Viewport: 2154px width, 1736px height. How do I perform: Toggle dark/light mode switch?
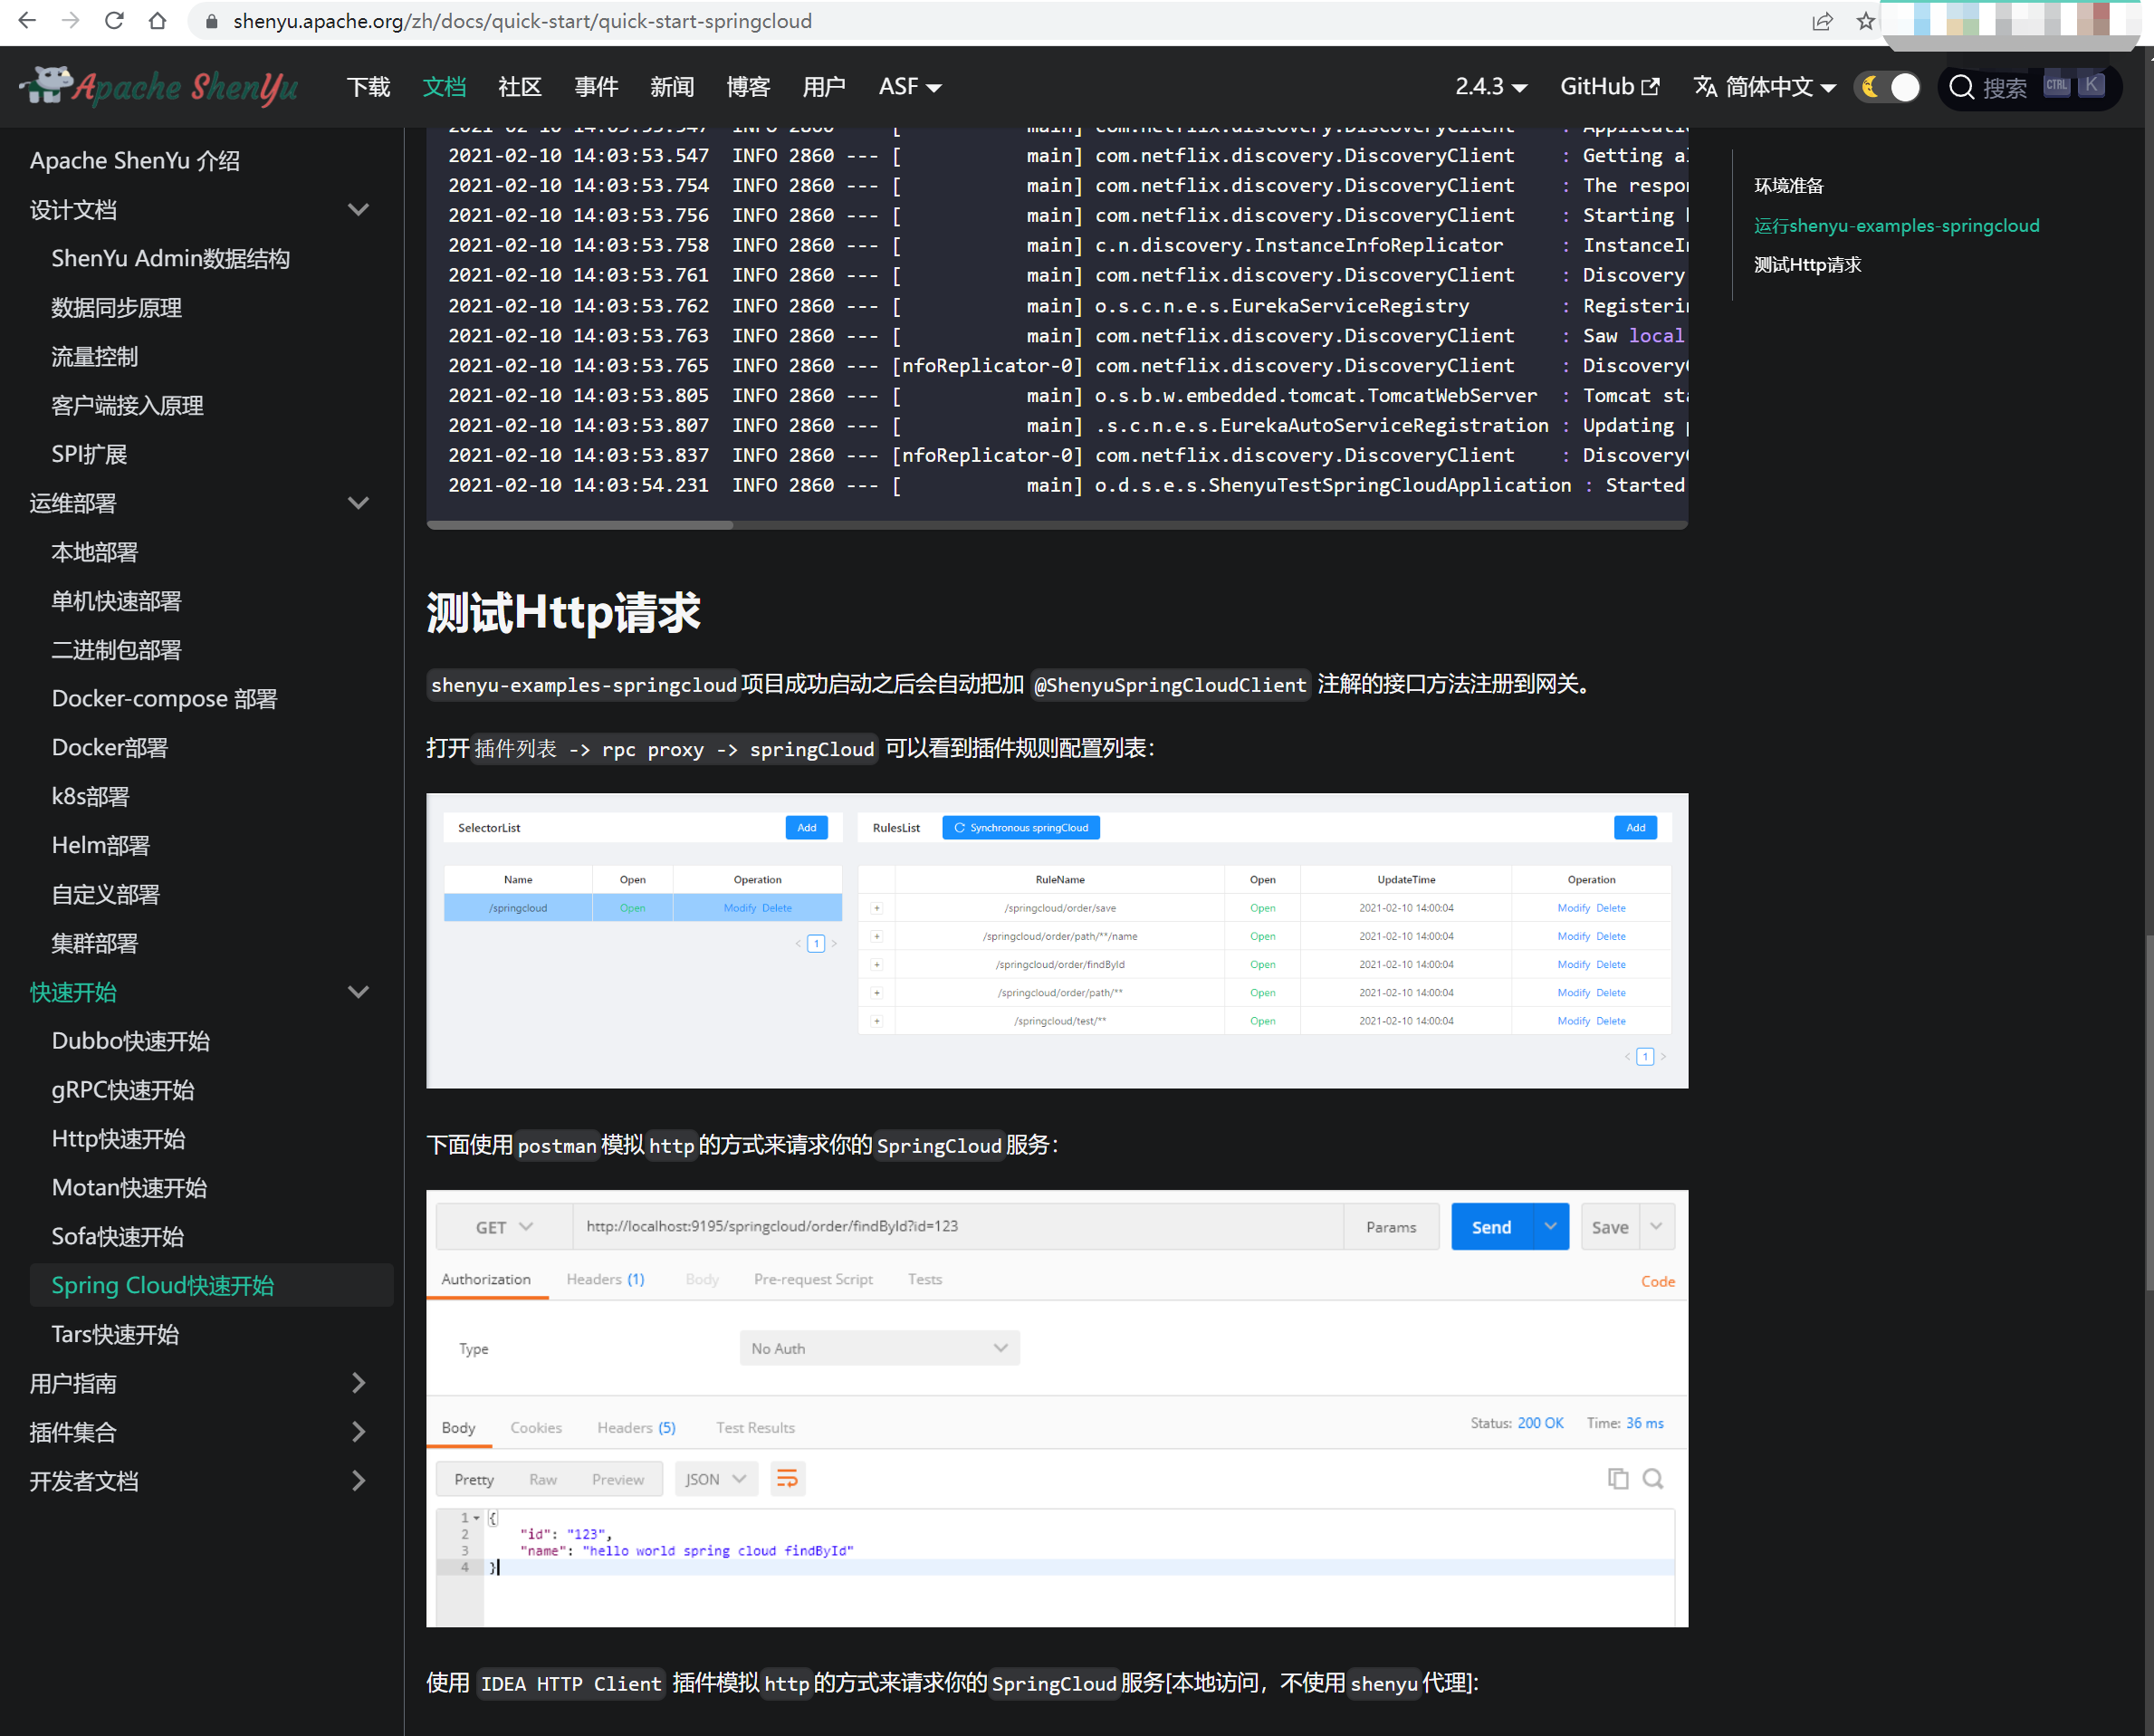tap(1887, 87)
